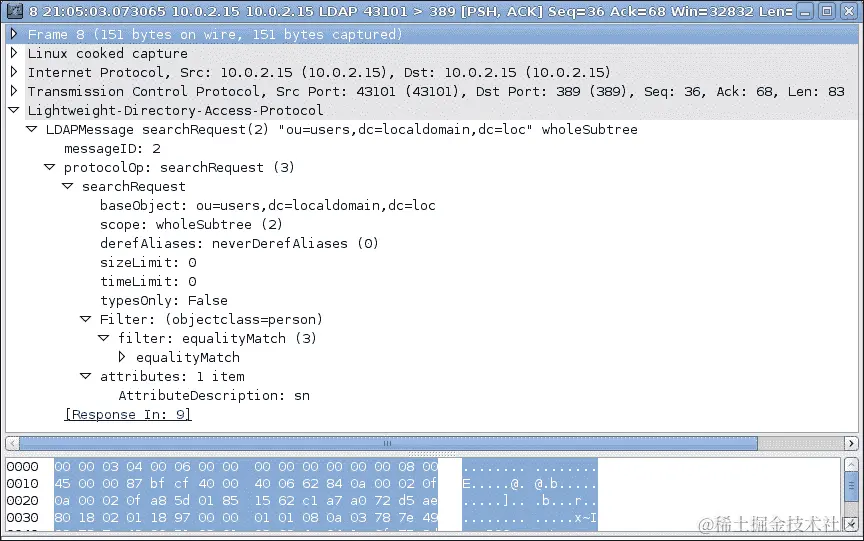
Task: Click the horizontal scrollbar left arrow
Action: [12, 443]
